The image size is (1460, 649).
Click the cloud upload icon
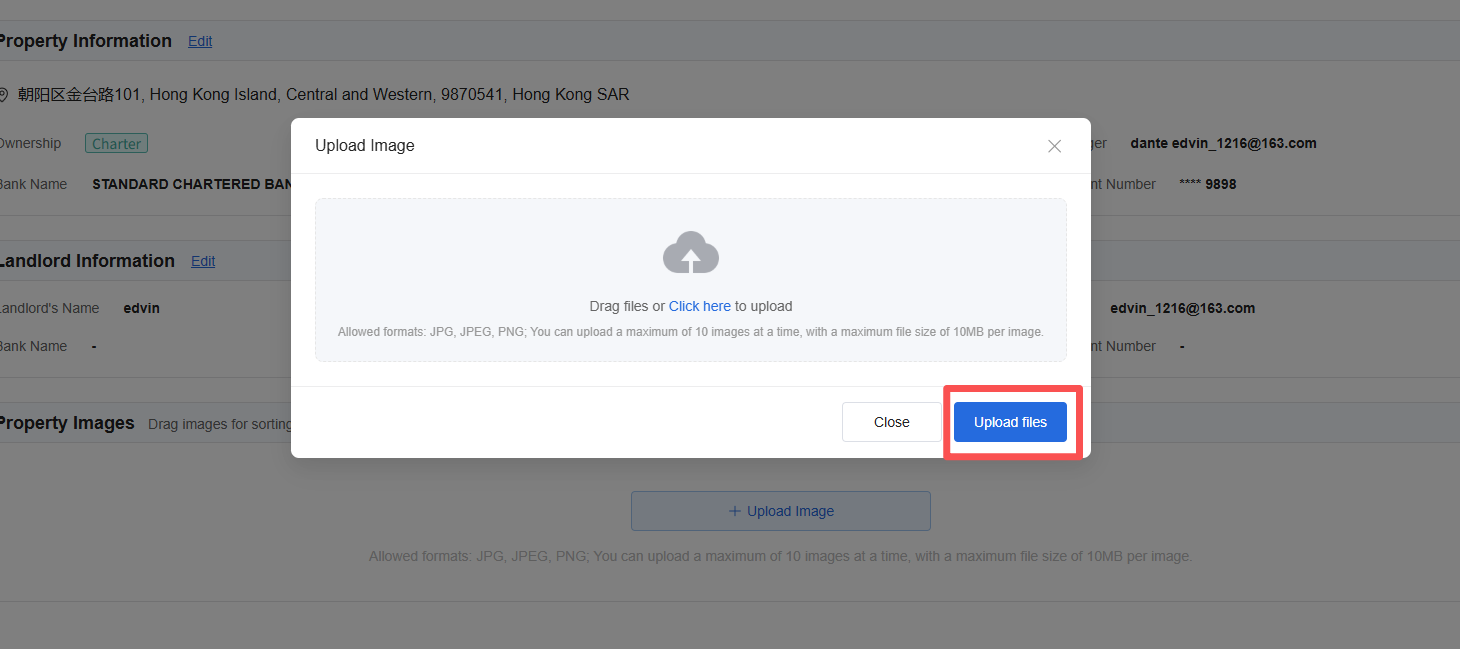(690, 253)
